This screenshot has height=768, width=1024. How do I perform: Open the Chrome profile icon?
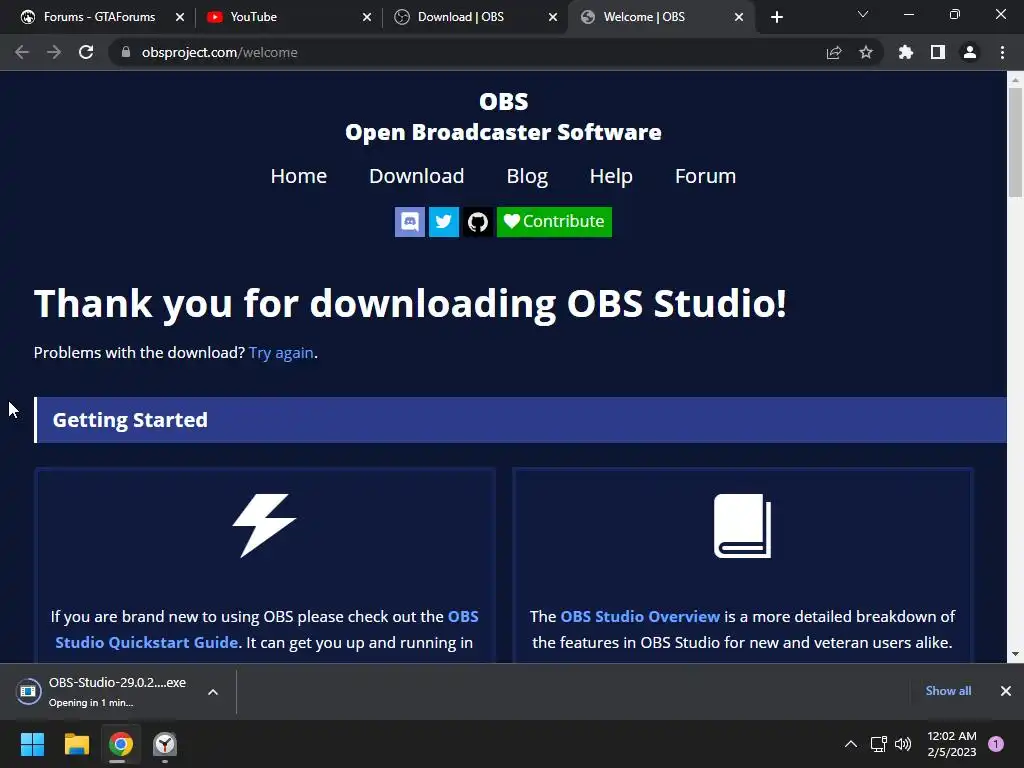[970, 52]
